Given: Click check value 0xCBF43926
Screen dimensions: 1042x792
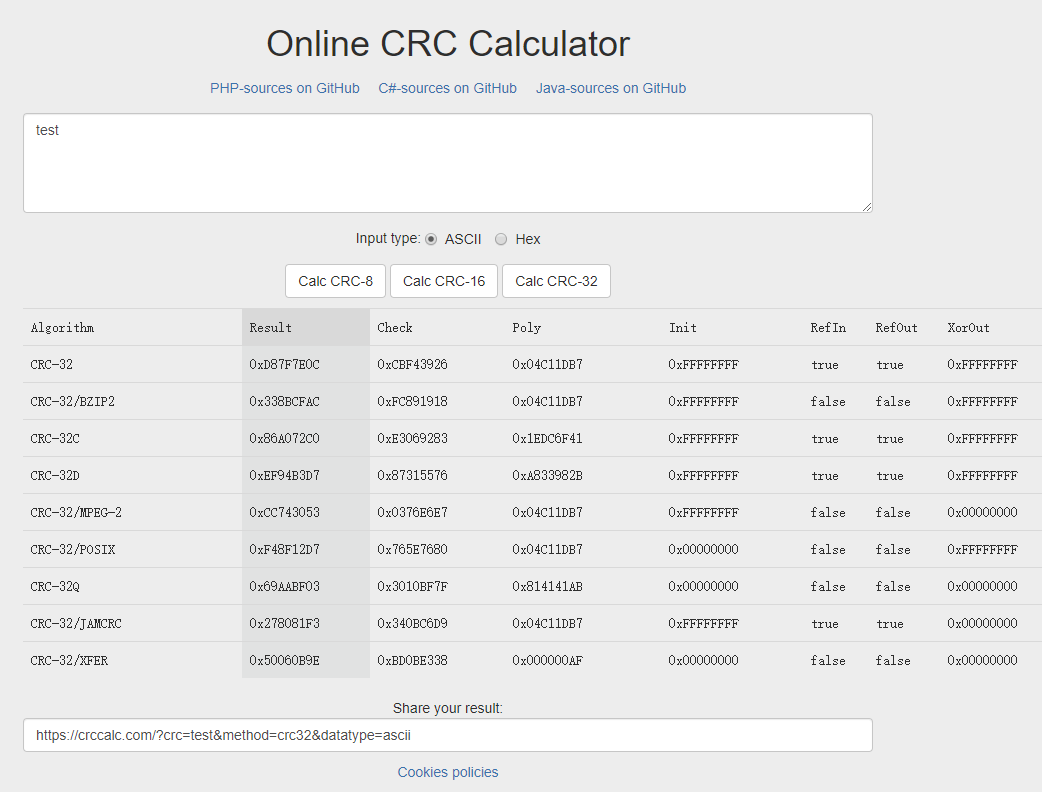Looking at the screenshot, I should pyautogui.click(x=412, y=364).
